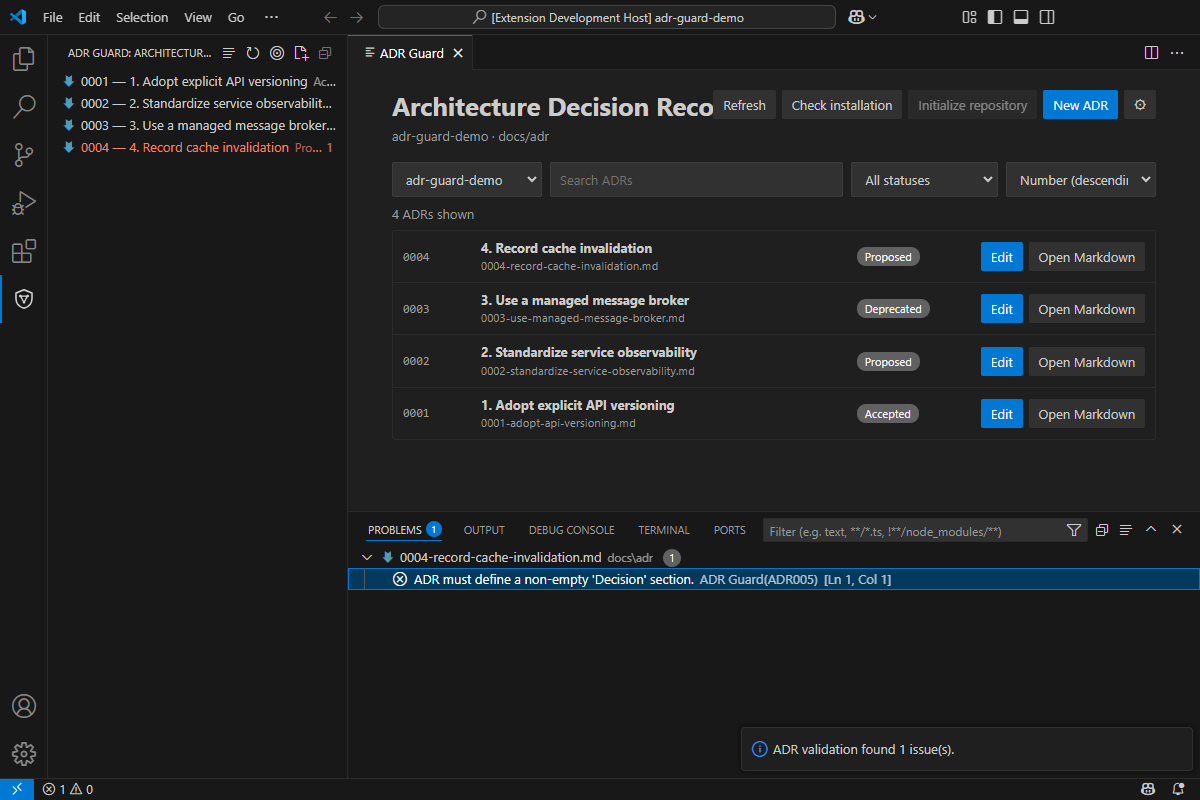Click the Check installation button
The height and width of the screenshot is (800, 1200).
pyautogui.click(x=842, y=105)
